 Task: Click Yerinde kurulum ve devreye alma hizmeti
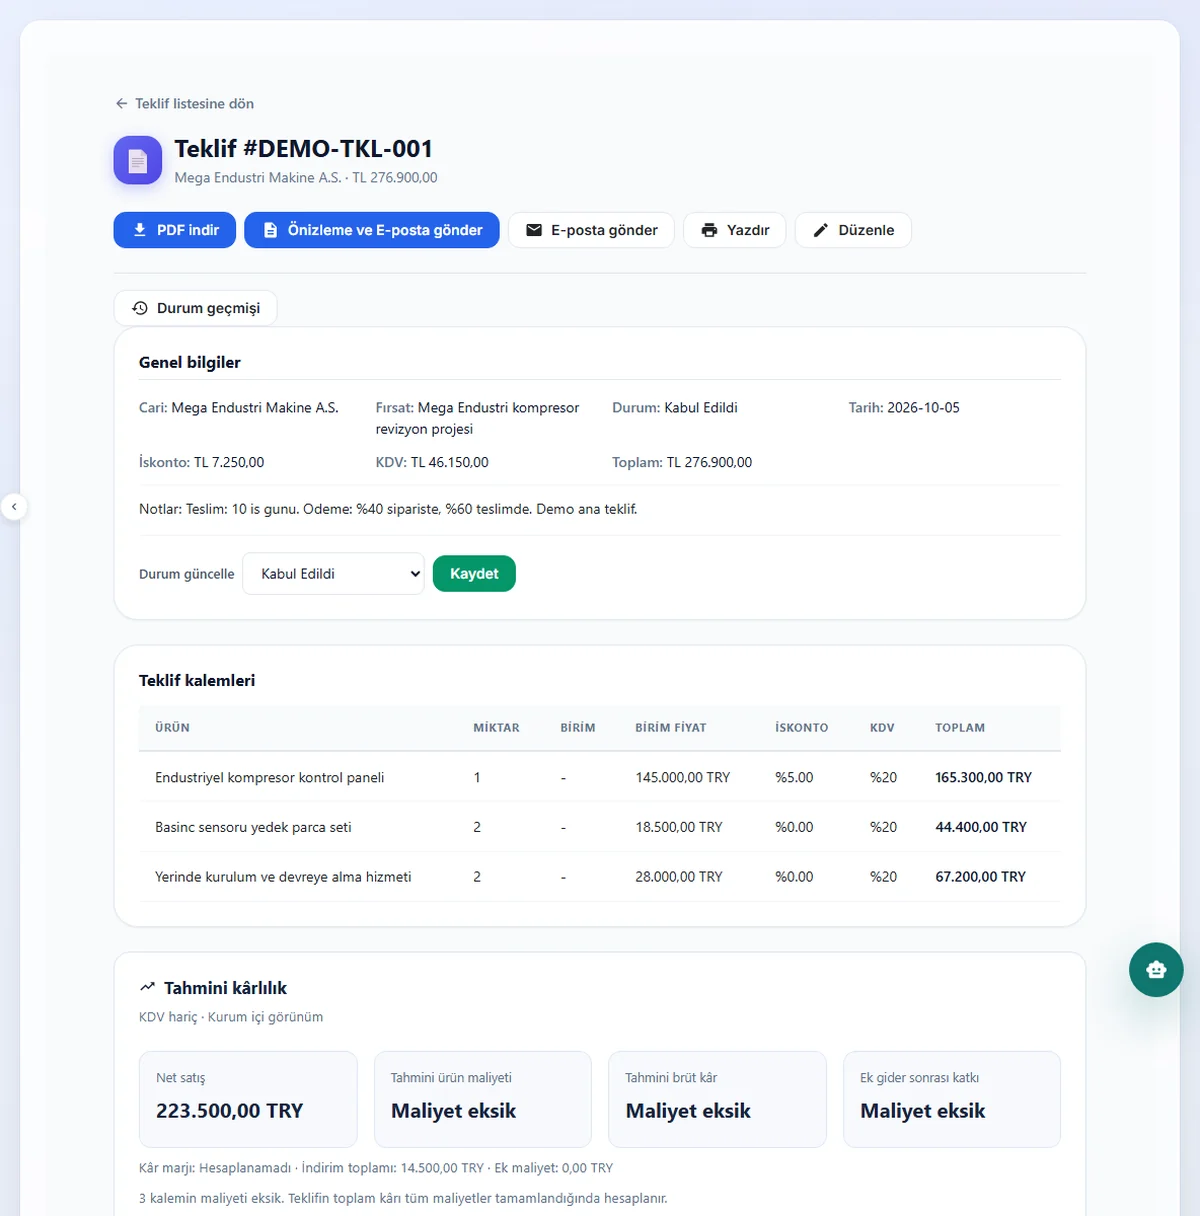(283, 877)
